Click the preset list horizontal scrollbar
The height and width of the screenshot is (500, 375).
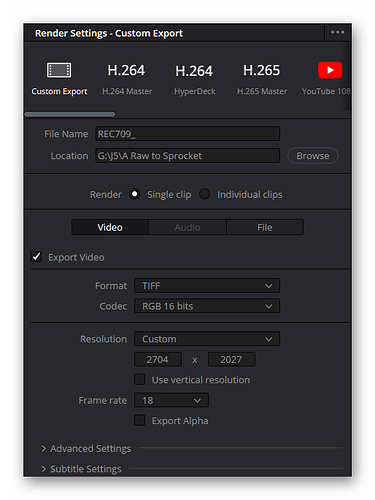click(x=70, y=114)
